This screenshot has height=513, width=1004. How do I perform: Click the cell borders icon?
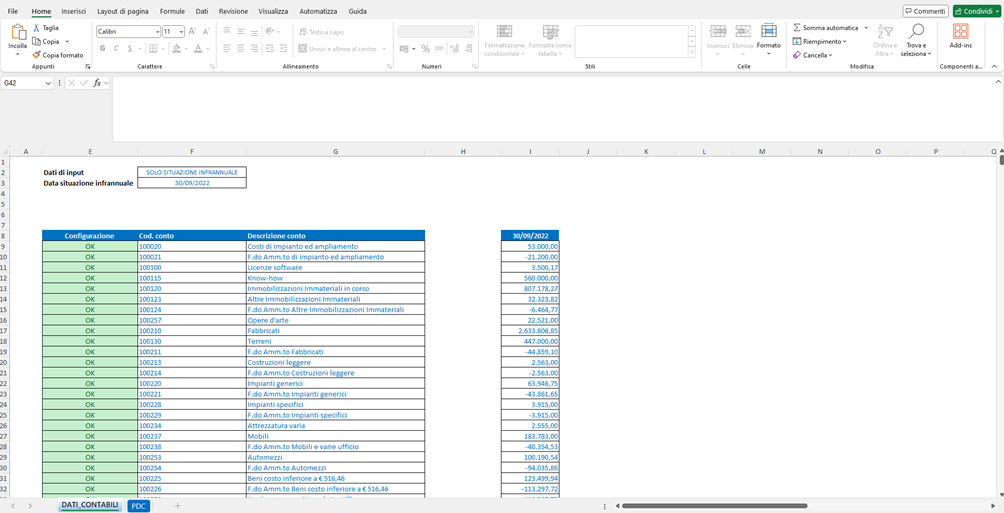pos(152,49)
